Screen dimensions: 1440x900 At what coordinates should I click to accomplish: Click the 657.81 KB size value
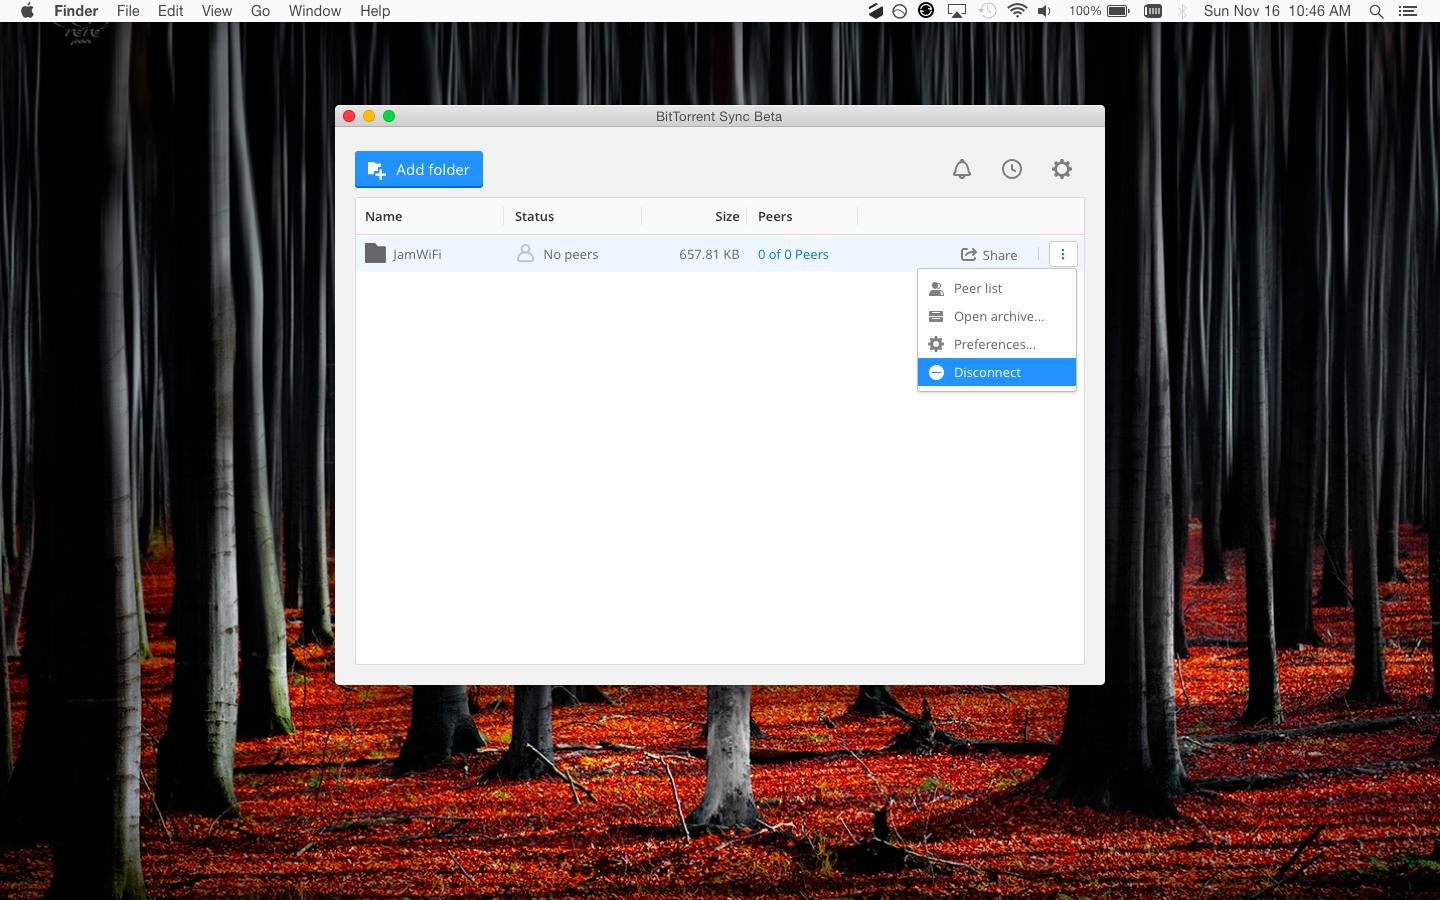pyautogui.click(x=709, y=254)
